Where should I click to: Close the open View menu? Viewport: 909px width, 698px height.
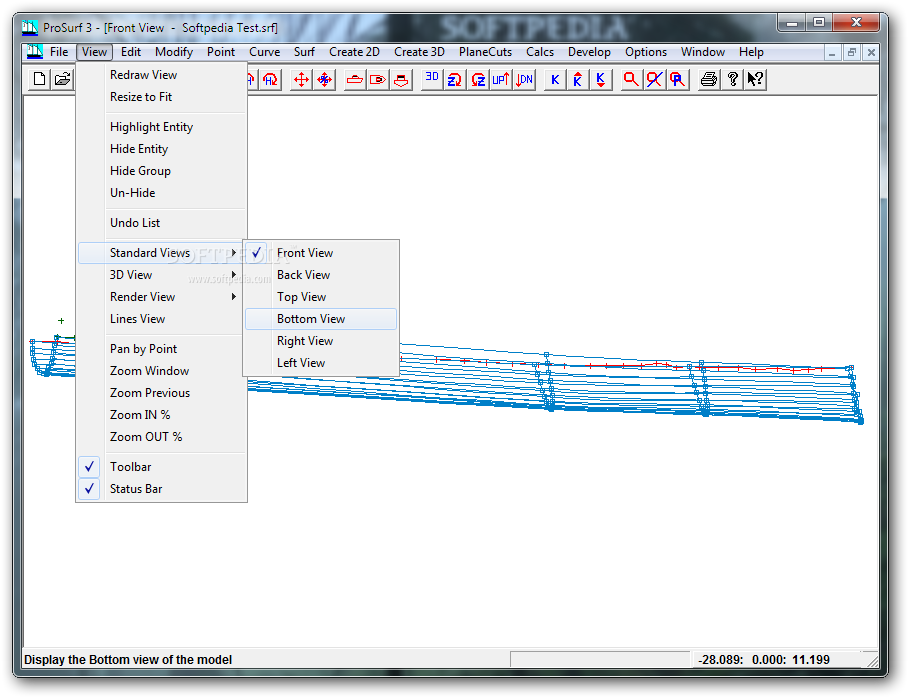click(x=94, y=52)
